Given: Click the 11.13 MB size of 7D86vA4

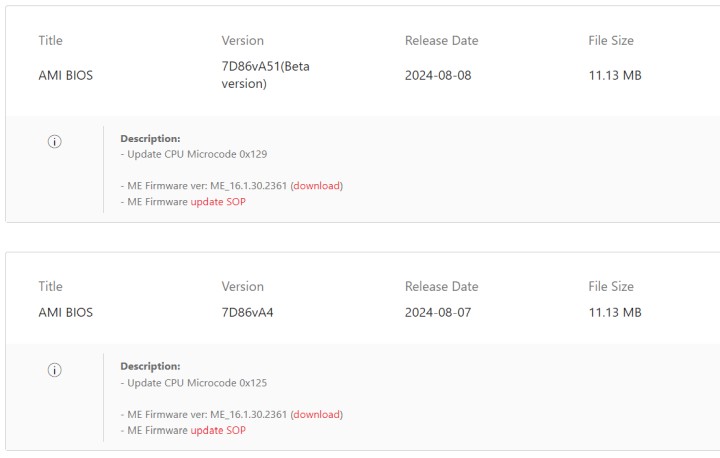Looking at the screenshot, I should [614, 312].
